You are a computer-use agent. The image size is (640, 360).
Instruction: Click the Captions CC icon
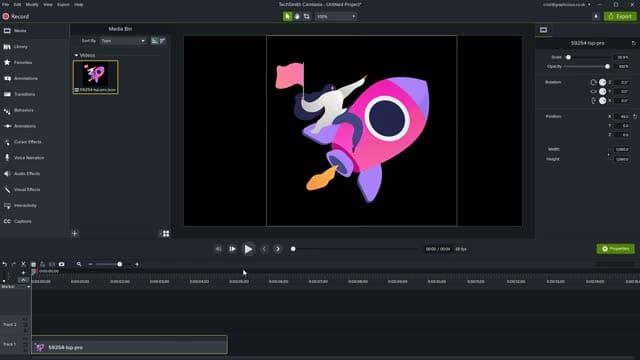click(x=7, y=221)
